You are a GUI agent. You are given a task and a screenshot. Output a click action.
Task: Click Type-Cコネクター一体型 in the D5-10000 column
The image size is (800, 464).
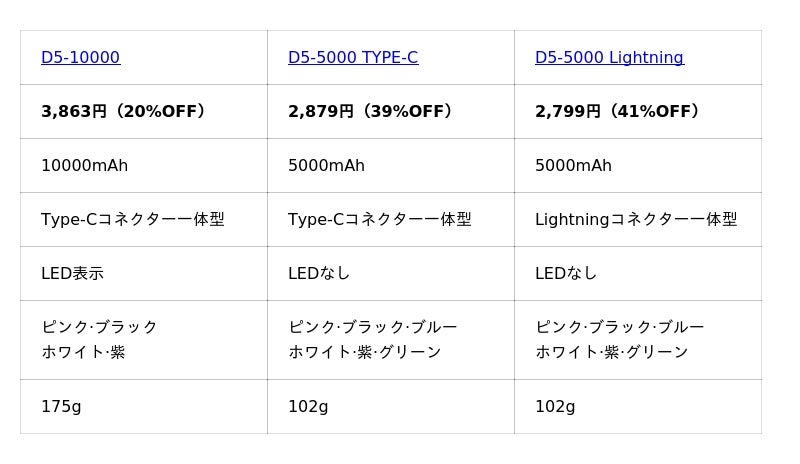coord(132,220)
